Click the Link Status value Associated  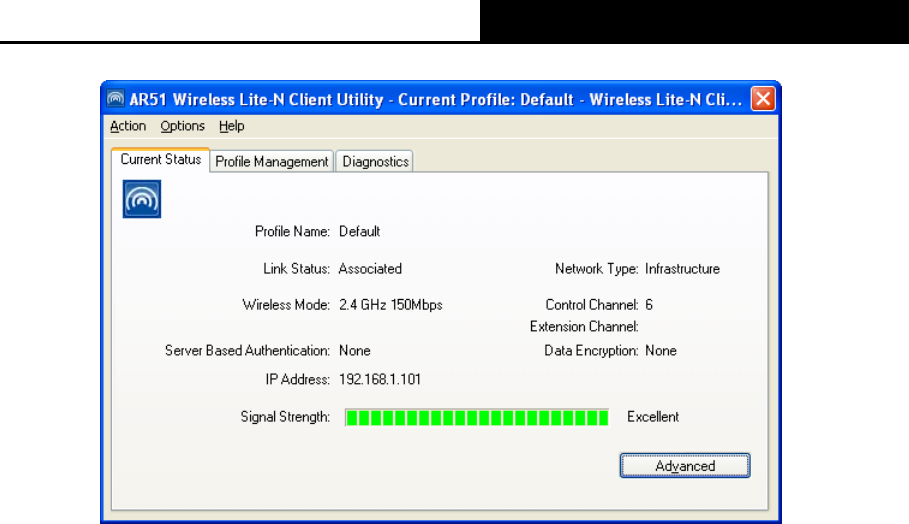[370, 269]
